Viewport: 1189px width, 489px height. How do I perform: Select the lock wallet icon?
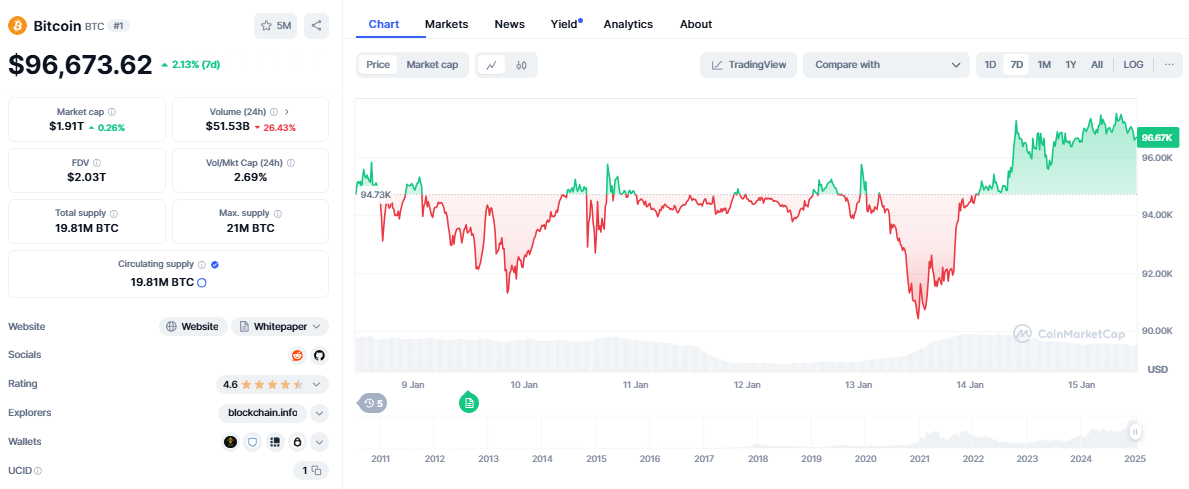coord(297,441)
